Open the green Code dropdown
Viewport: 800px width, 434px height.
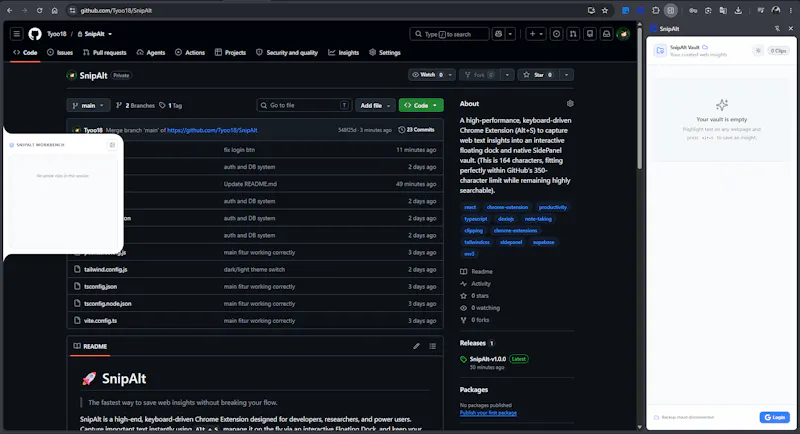tap(421, 106)
